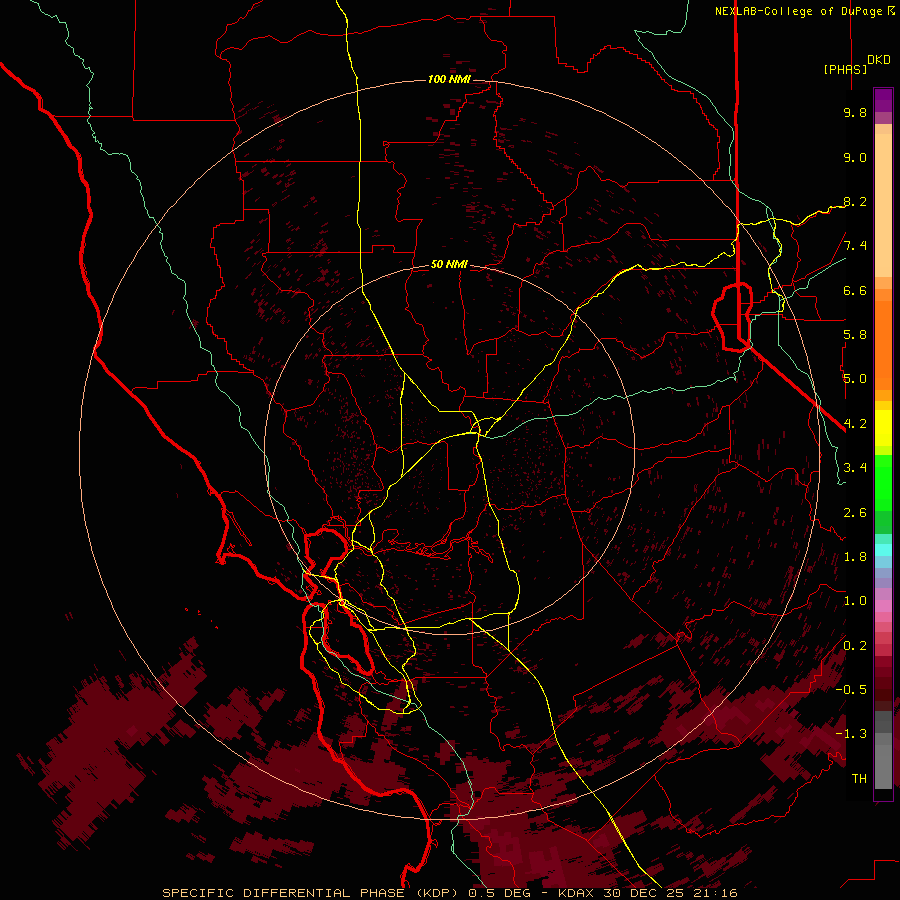Click the 5.0 scale value
Screen dimensions: 900x900
click(x=855, y=379)
